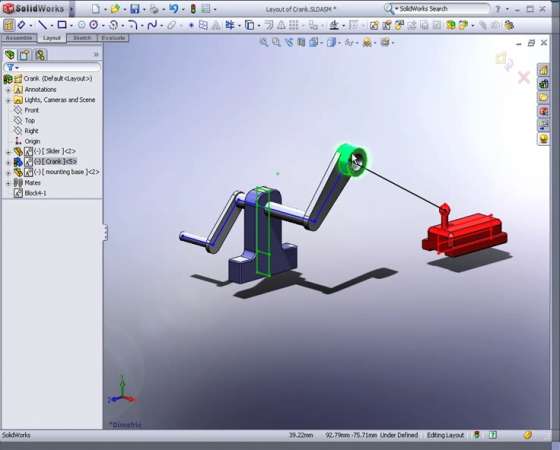Open the Save dropdown arrow
This screenshot has height=450, width=560.
tap(144, 9)
